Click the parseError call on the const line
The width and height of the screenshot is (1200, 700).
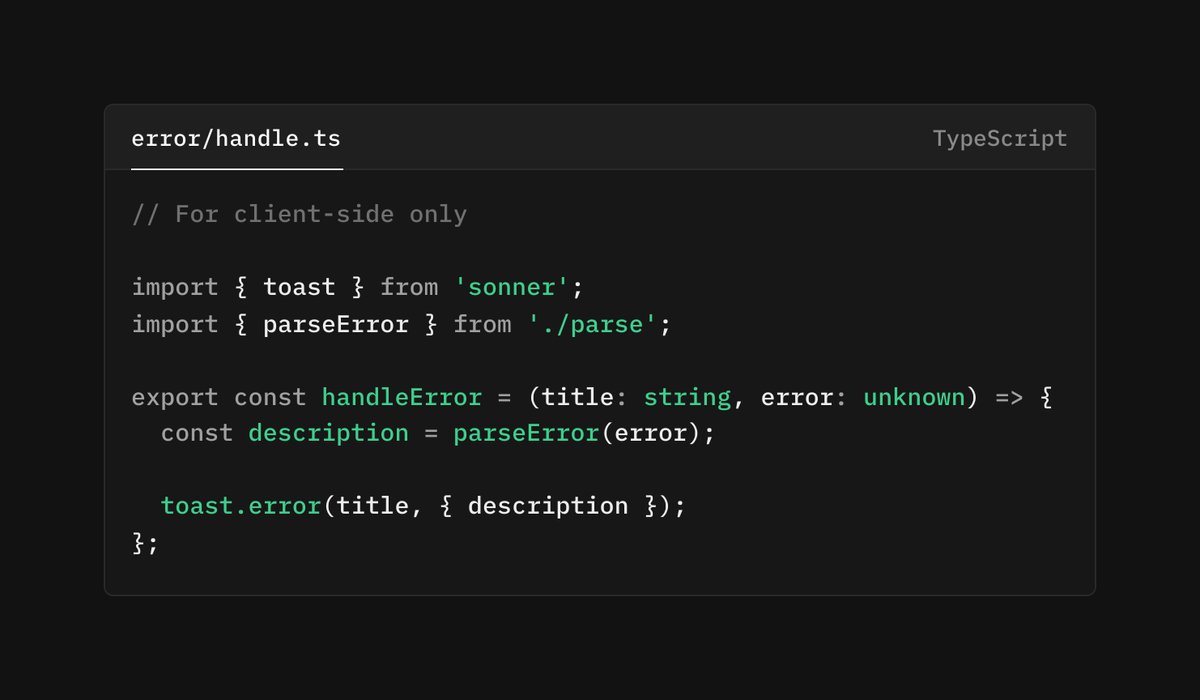point(526,433)
